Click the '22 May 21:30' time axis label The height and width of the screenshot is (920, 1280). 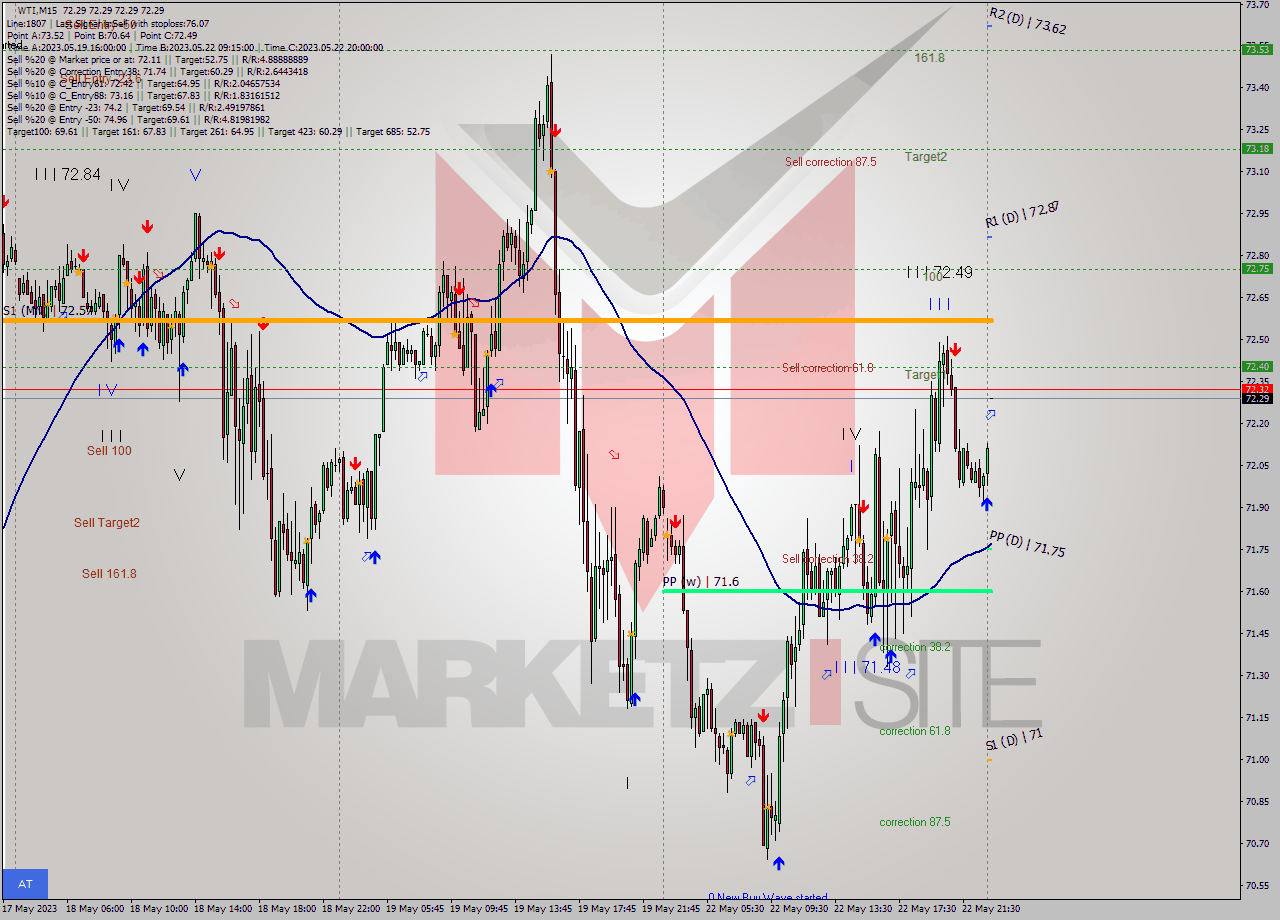coord(990,909)
